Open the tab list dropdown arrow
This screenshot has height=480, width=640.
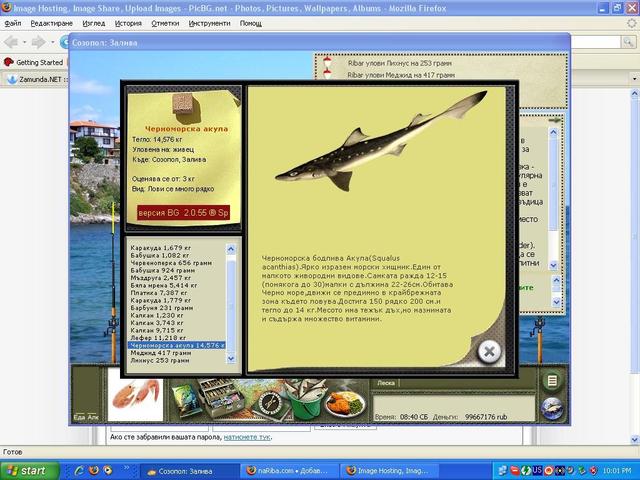tap(634, 78)
